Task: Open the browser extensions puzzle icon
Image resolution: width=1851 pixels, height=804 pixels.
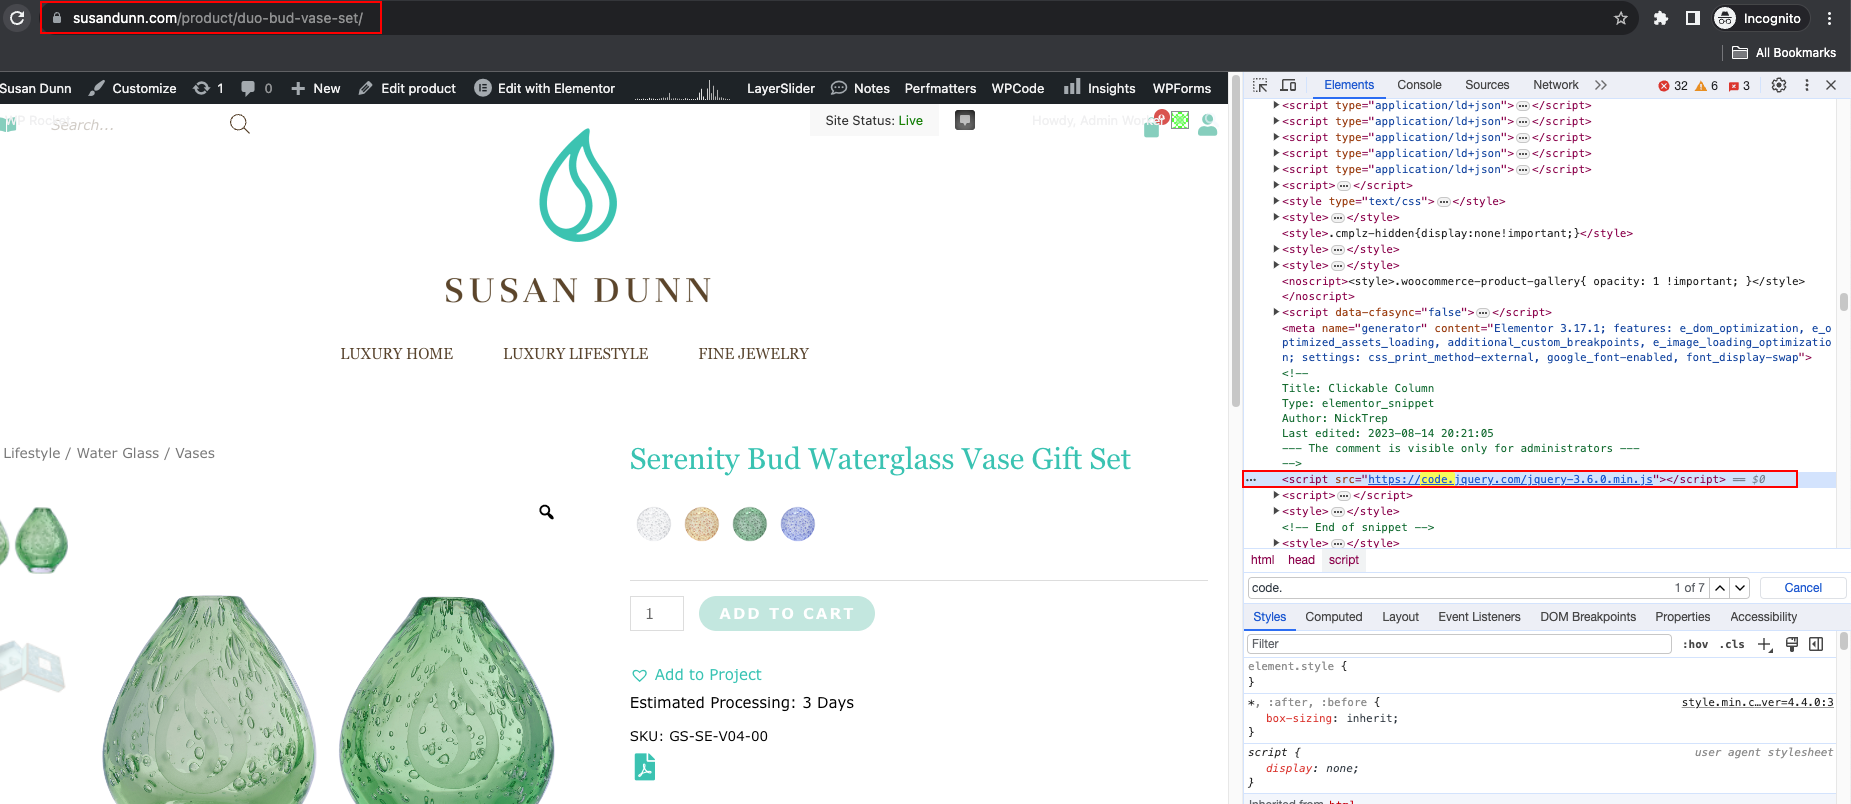Action: [1661, 18]
